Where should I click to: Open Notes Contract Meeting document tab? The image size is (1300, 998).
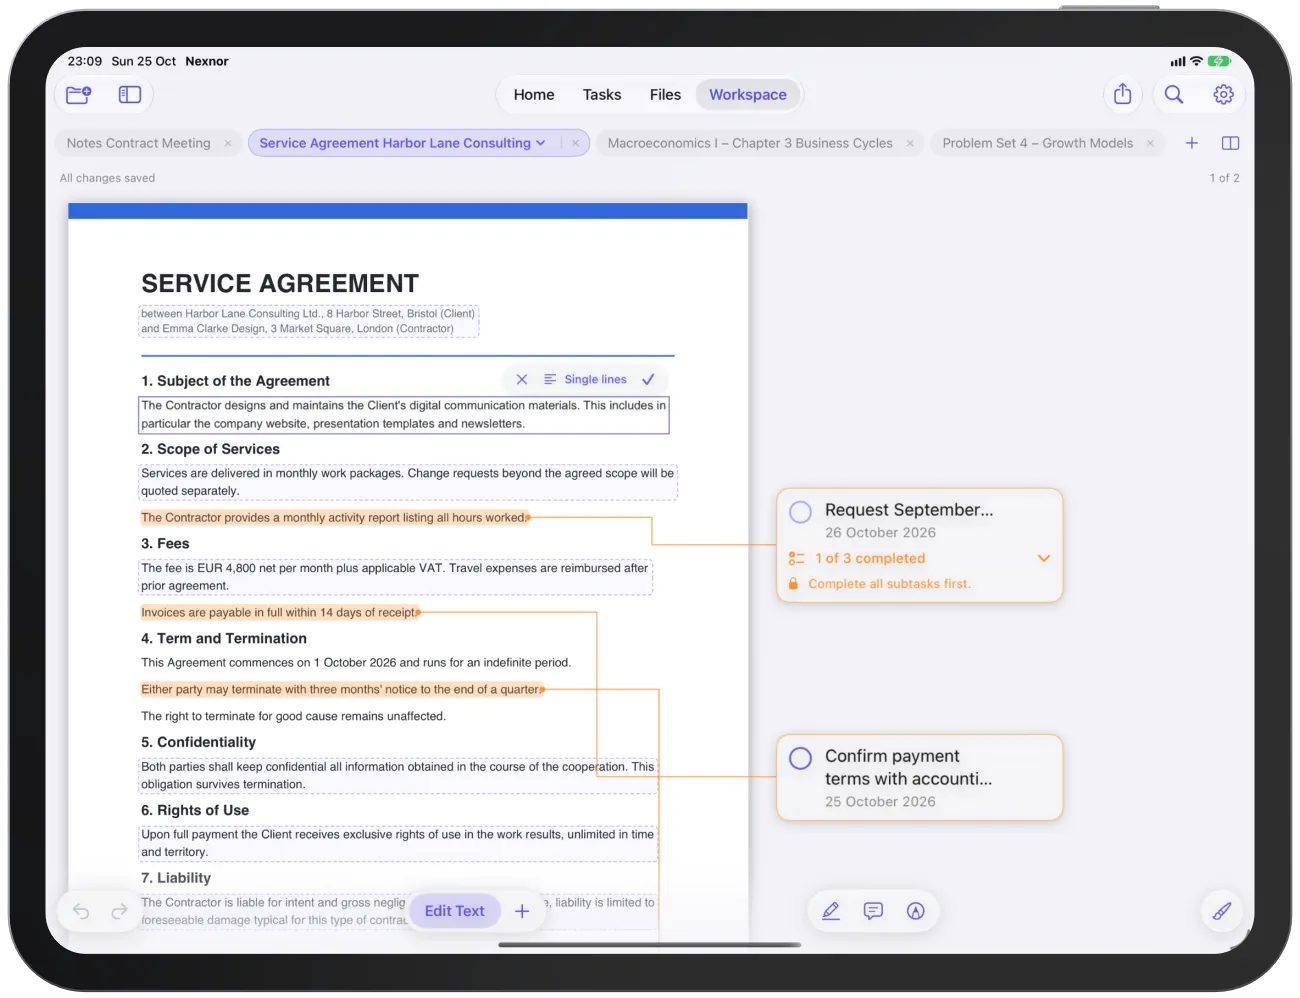tap(139, 143)
